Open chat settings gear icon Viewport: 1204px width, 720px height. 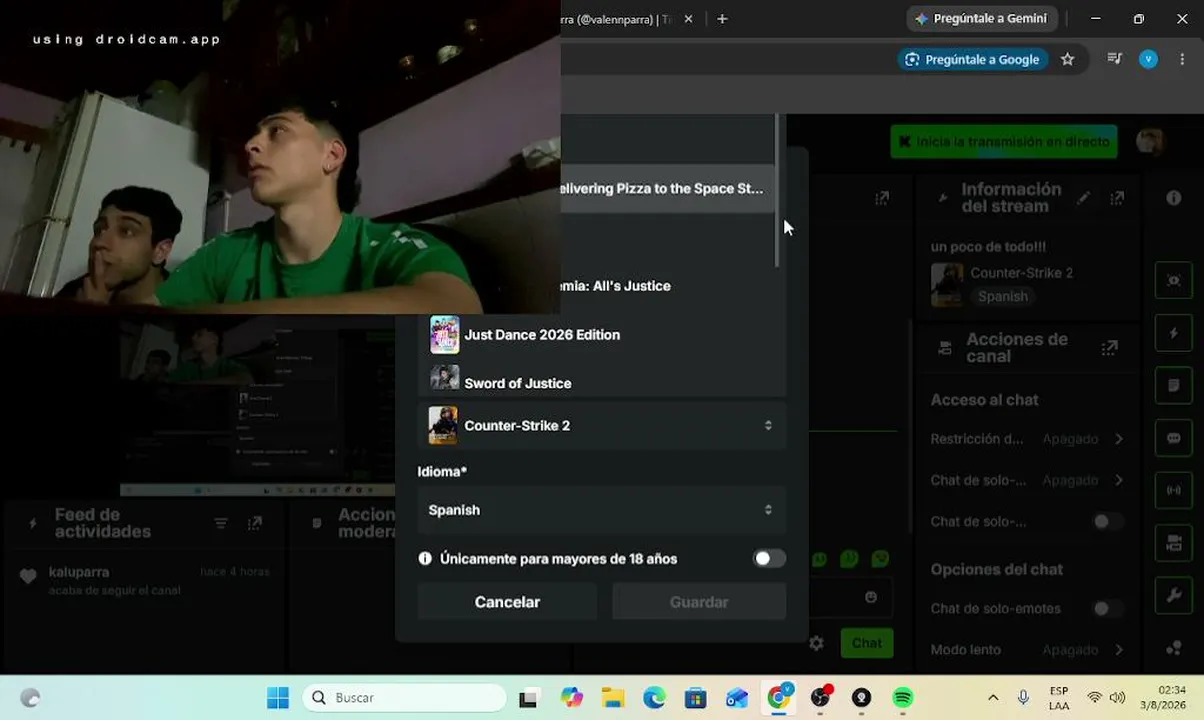coord(816,643)
